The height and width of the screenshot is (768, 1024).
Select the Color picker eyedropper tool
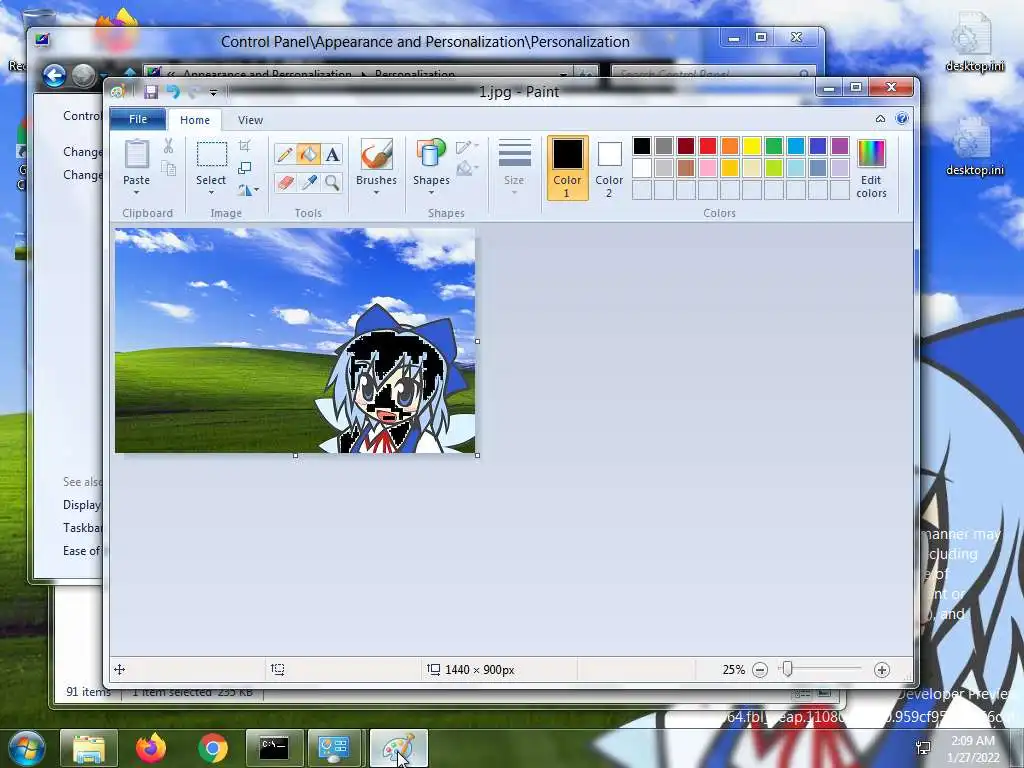point(308,182)
